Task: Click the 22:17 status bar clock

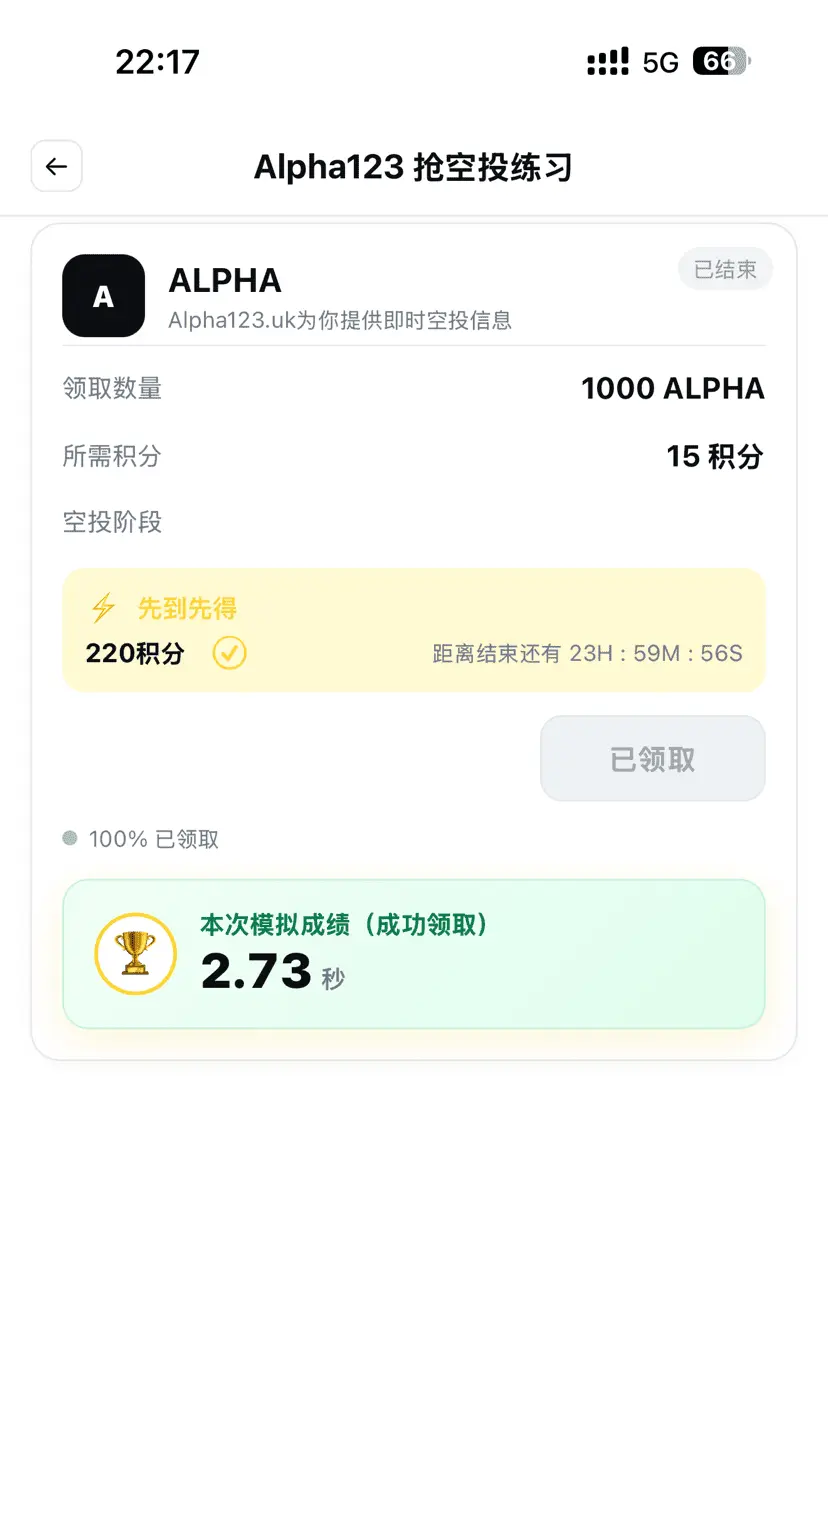Action: (x=157, y=62)
